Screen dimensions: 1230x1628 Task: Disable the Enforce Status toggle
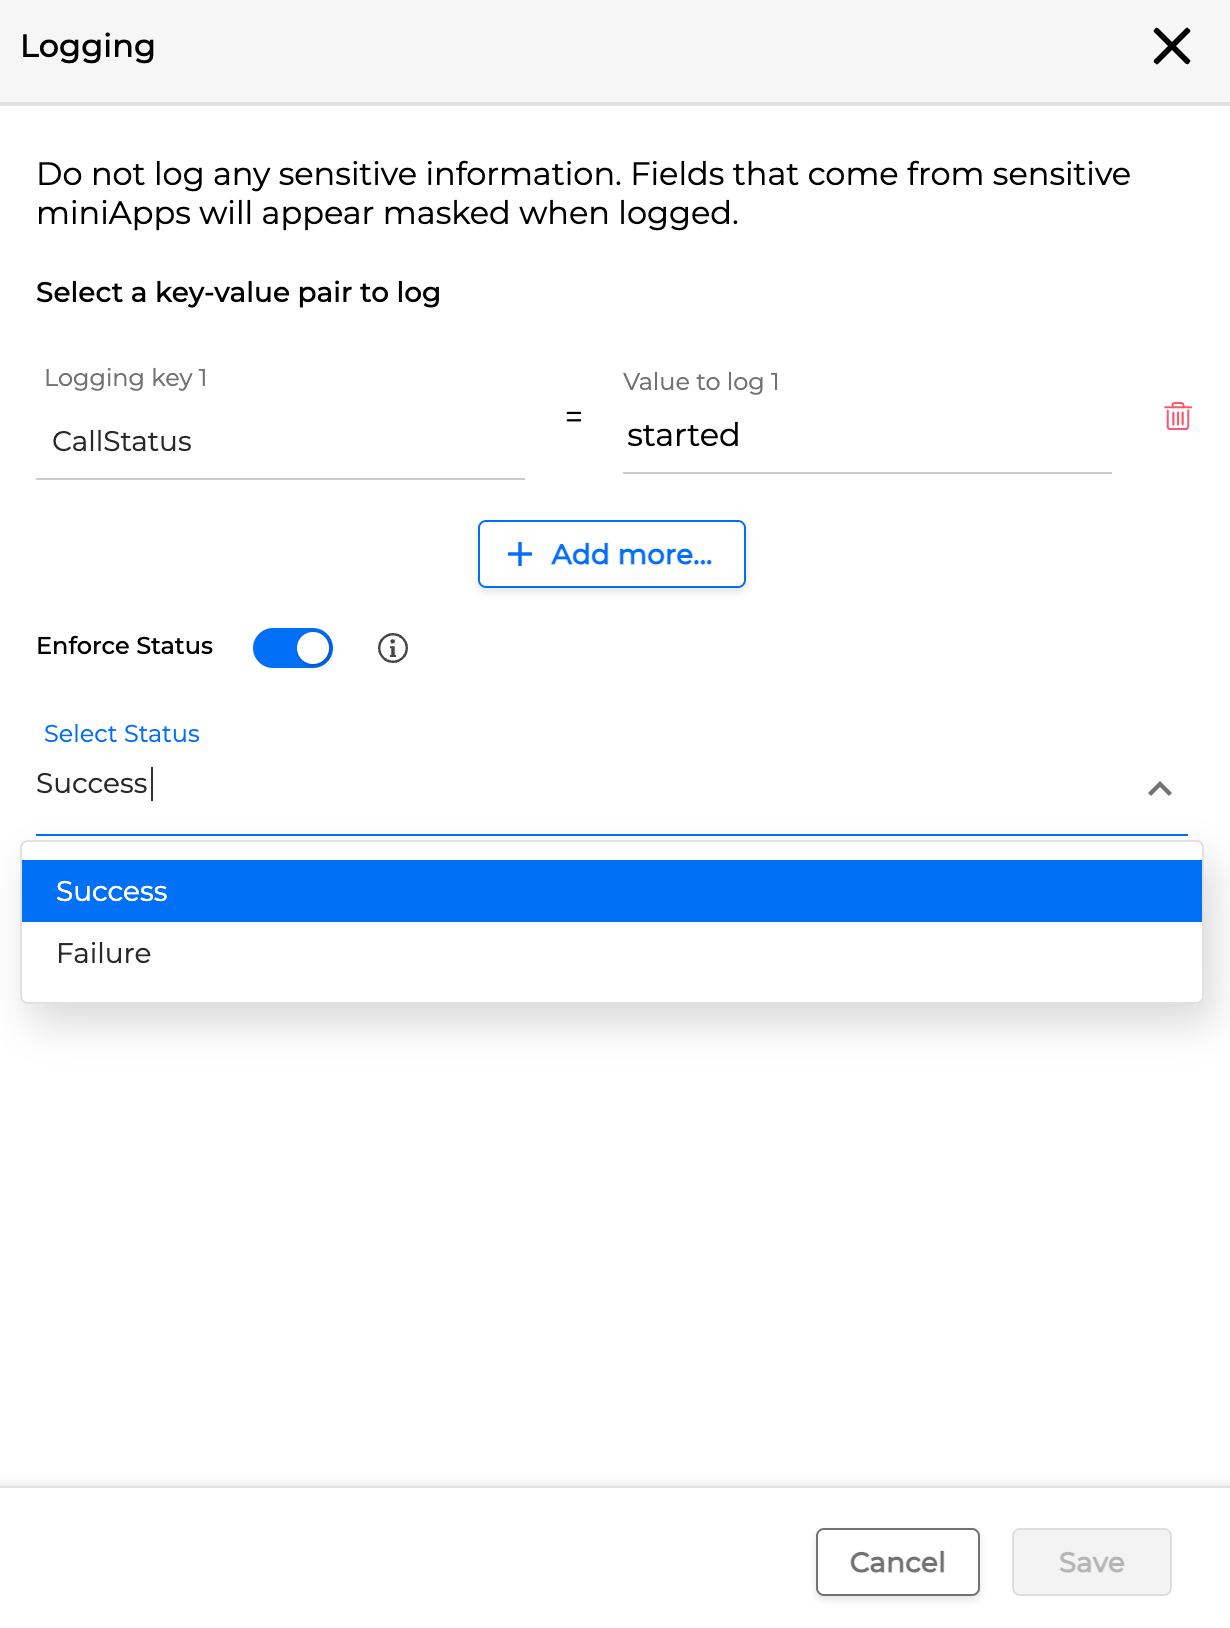[x=293, y=648]
